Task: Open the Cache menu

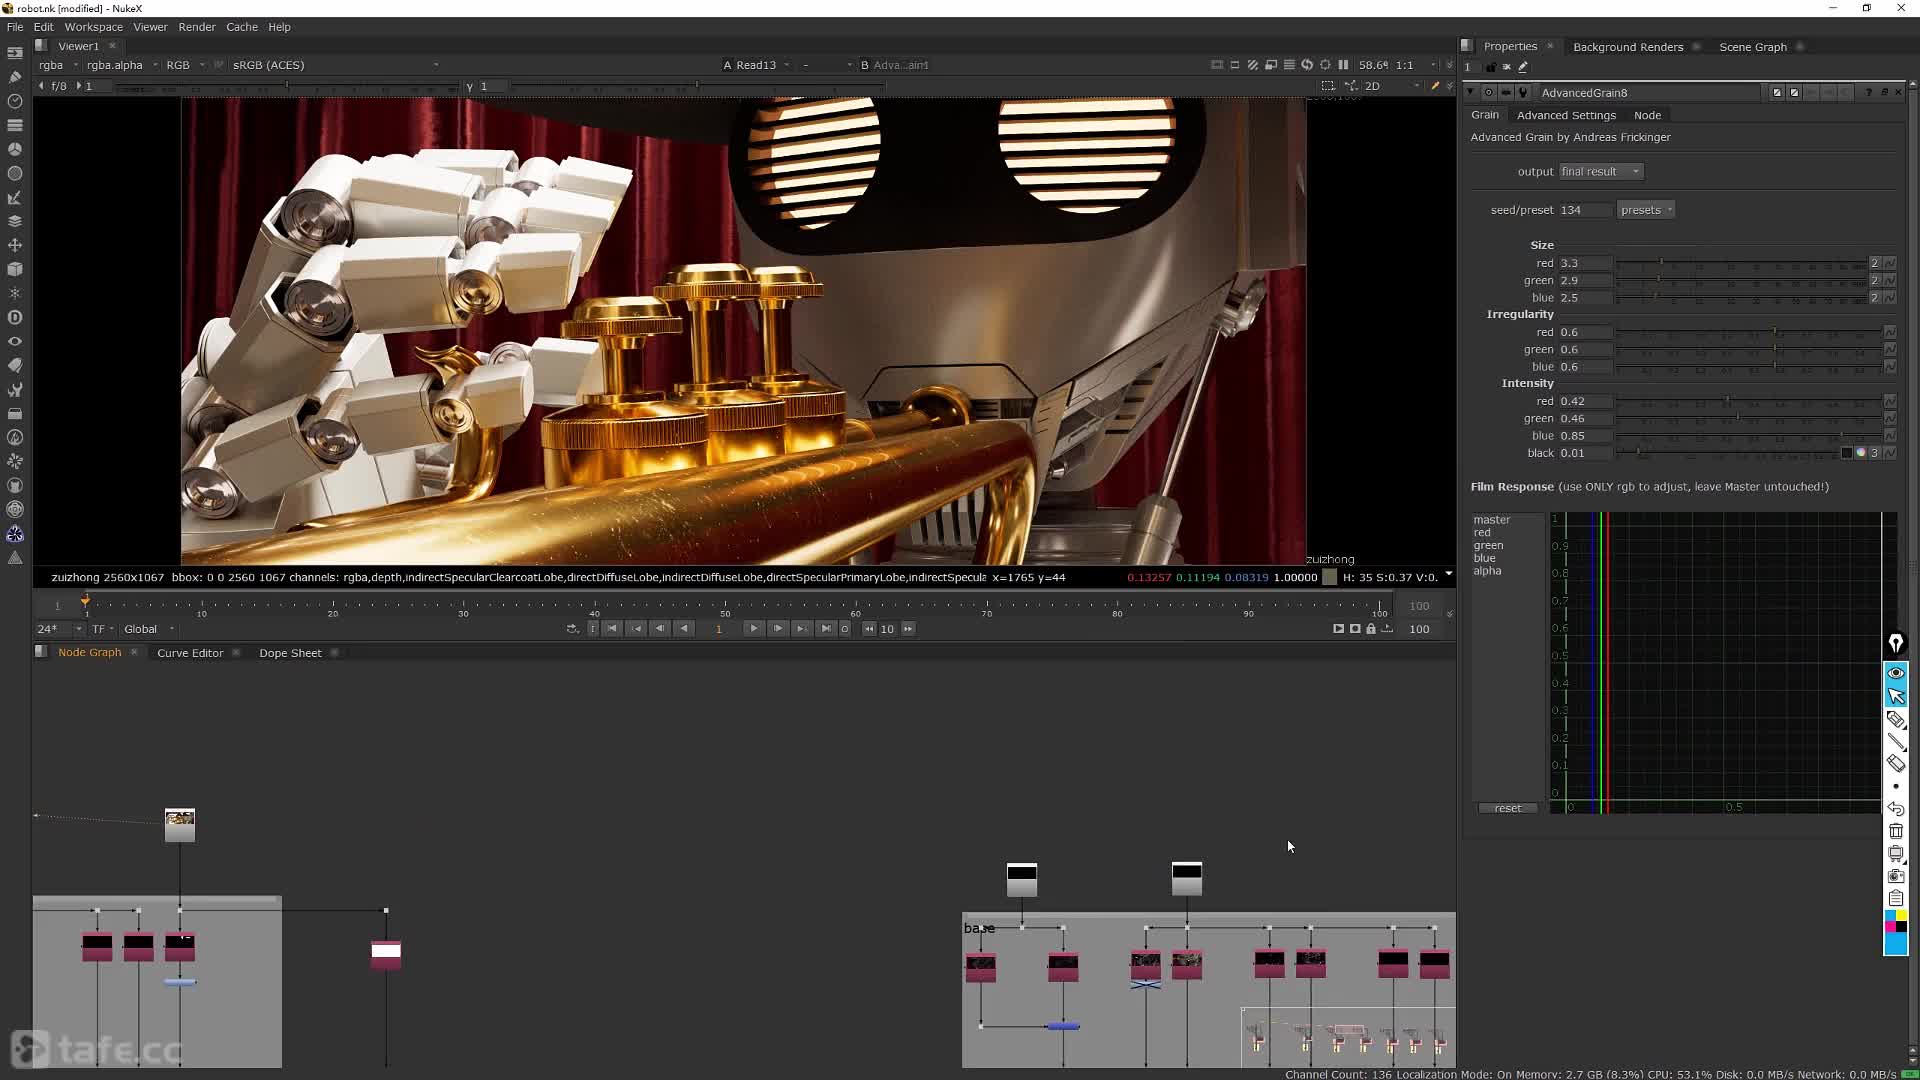Action: pos(242,27)
